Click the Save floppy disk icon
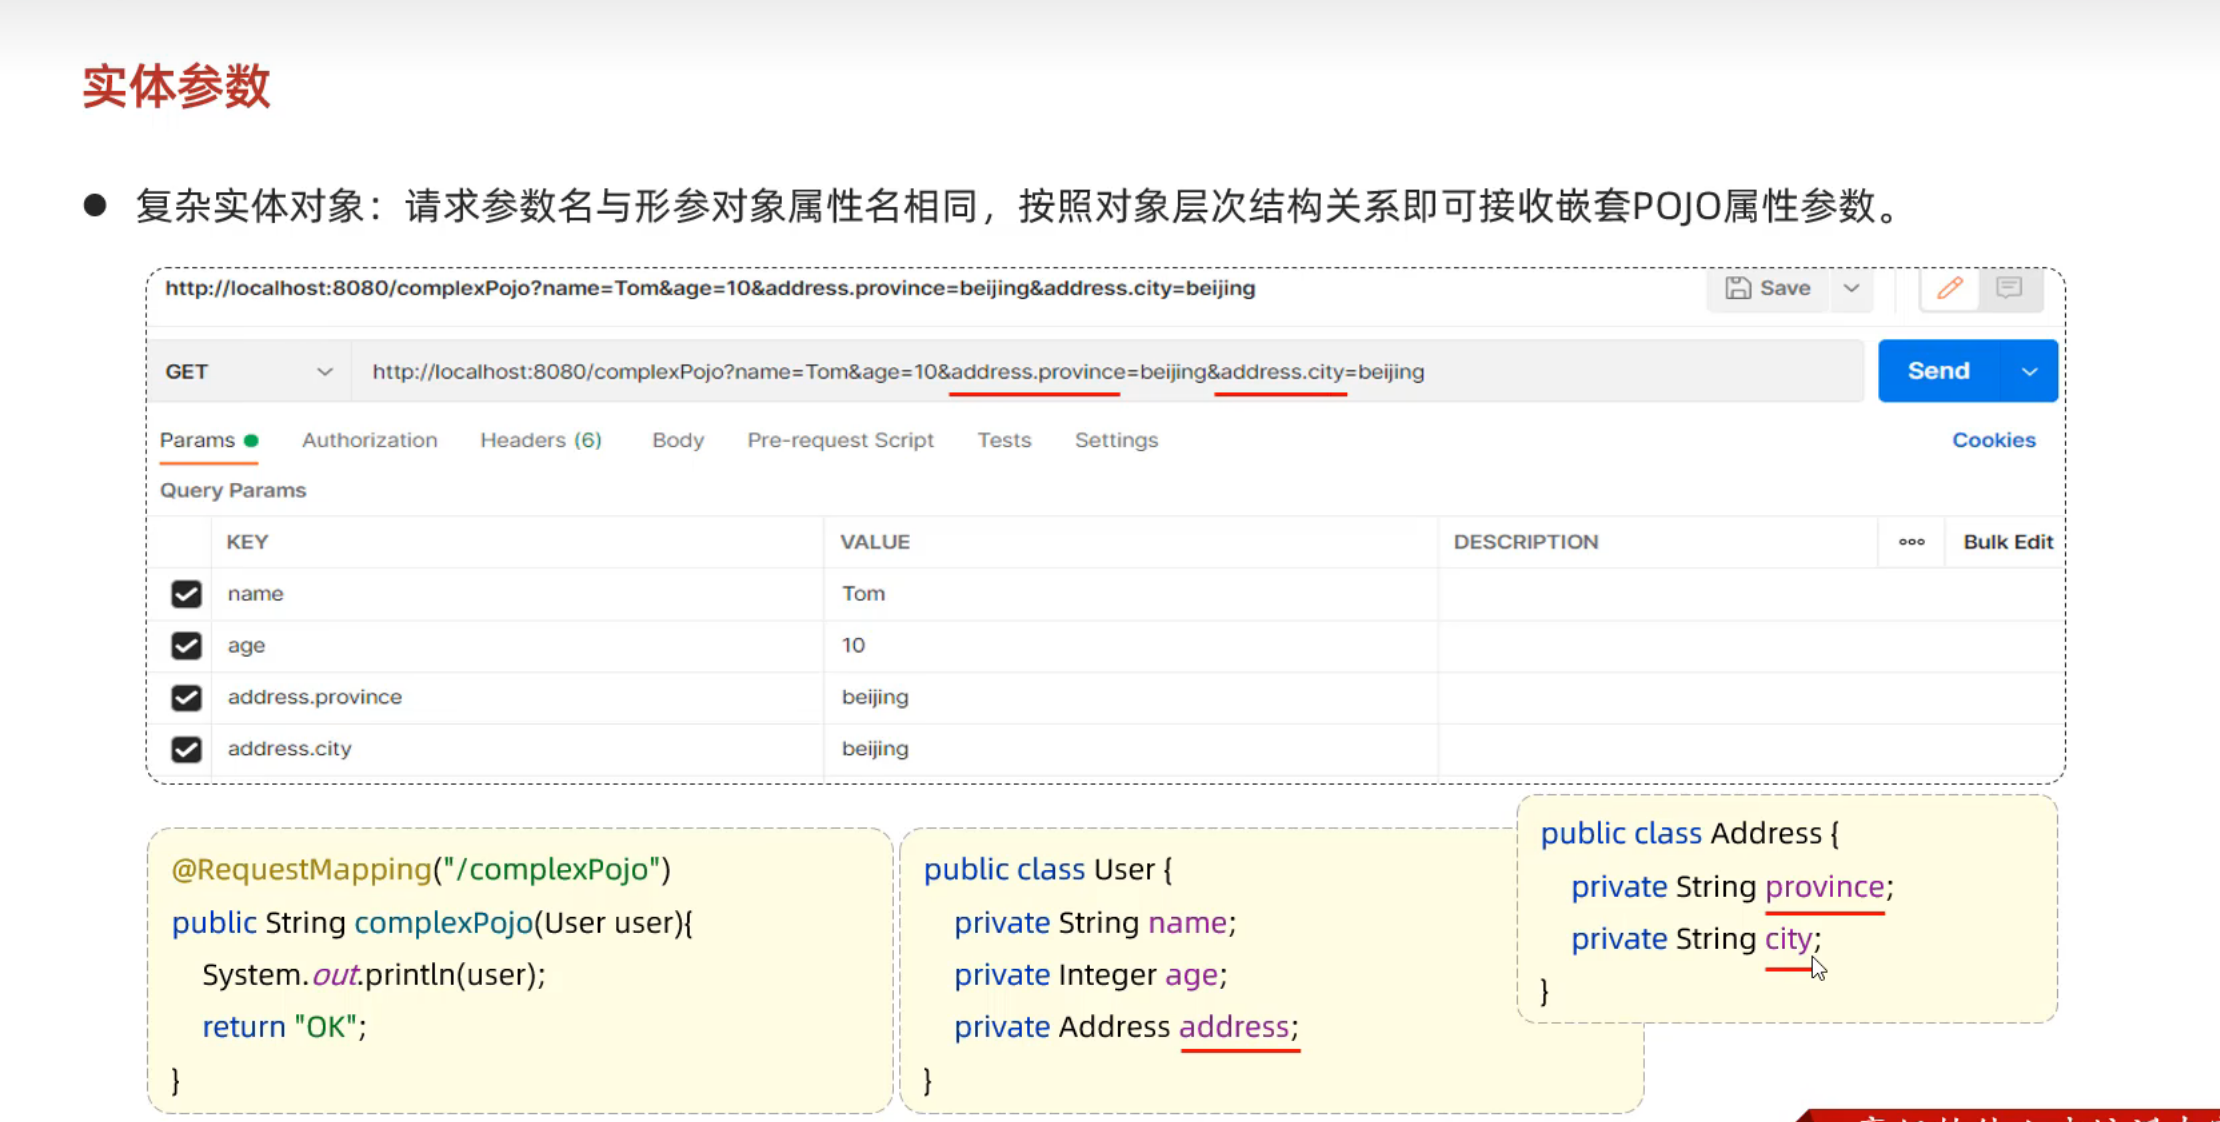Screen dimensions: 2220x1122 point(1738,288)
